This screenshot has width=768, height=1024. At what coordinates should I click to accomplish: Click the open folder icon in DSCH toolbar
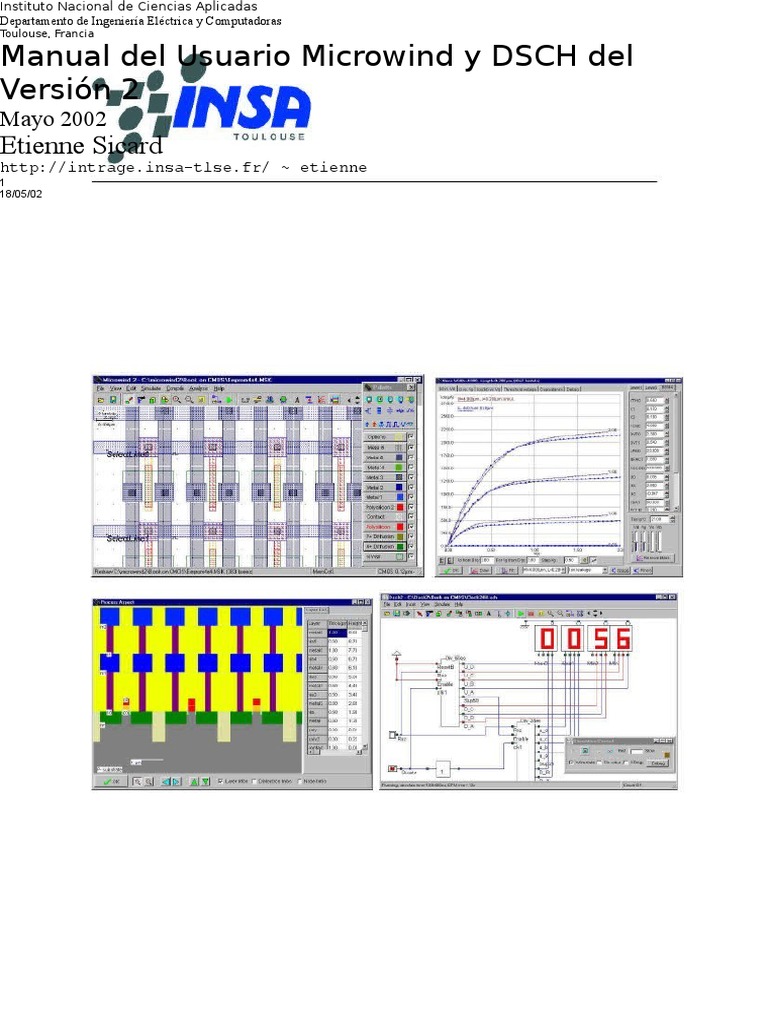click(x=387, y=613)
